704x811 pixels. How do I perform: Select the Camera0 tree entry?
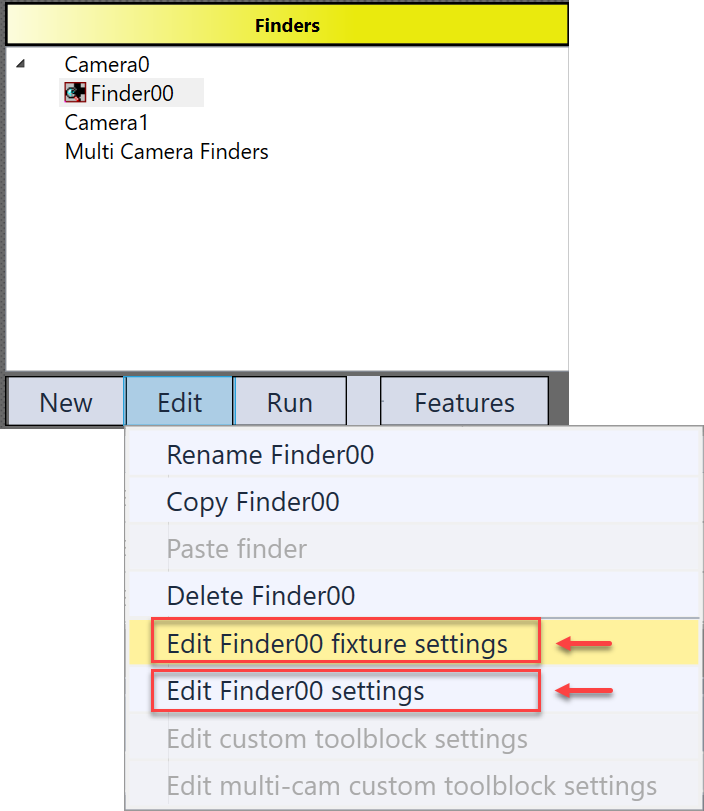(107, 65)
